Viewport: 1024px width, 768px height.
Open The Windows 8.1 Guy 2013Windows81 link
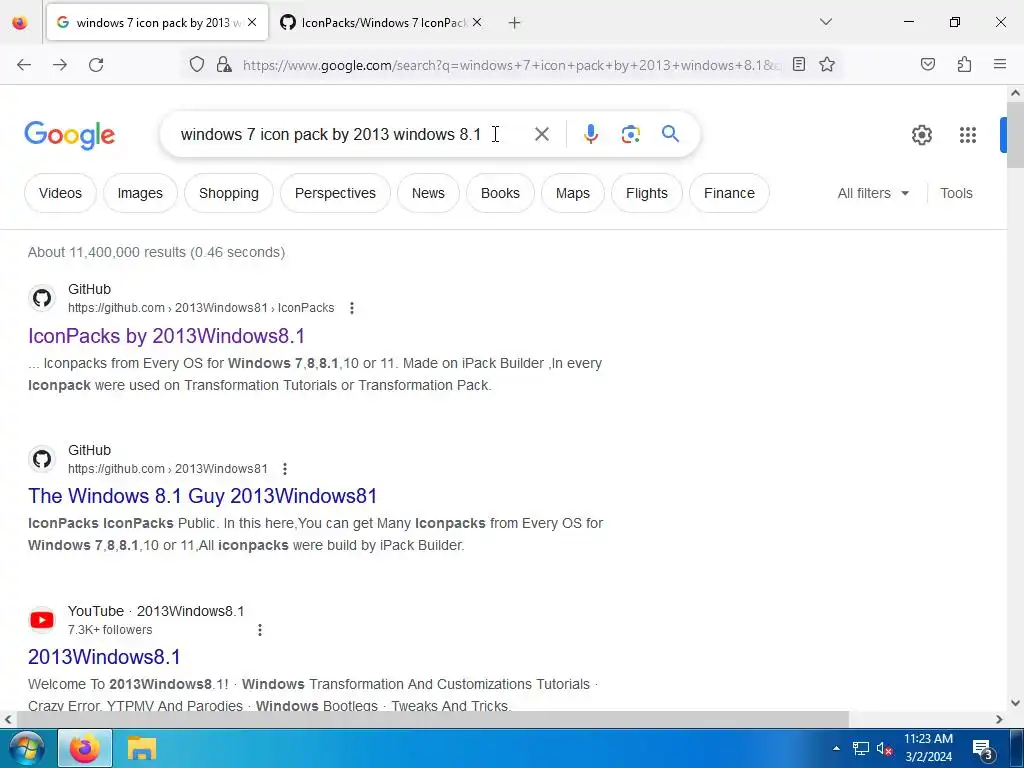[202, 496]
